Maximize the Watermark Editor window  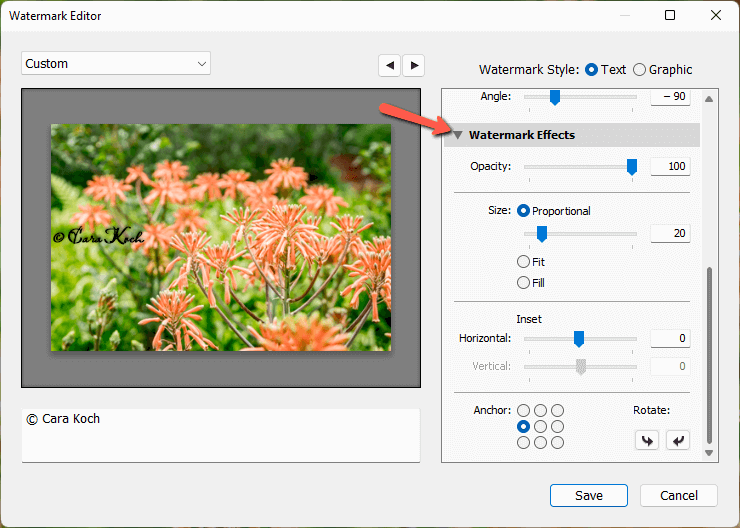(670, 15)
